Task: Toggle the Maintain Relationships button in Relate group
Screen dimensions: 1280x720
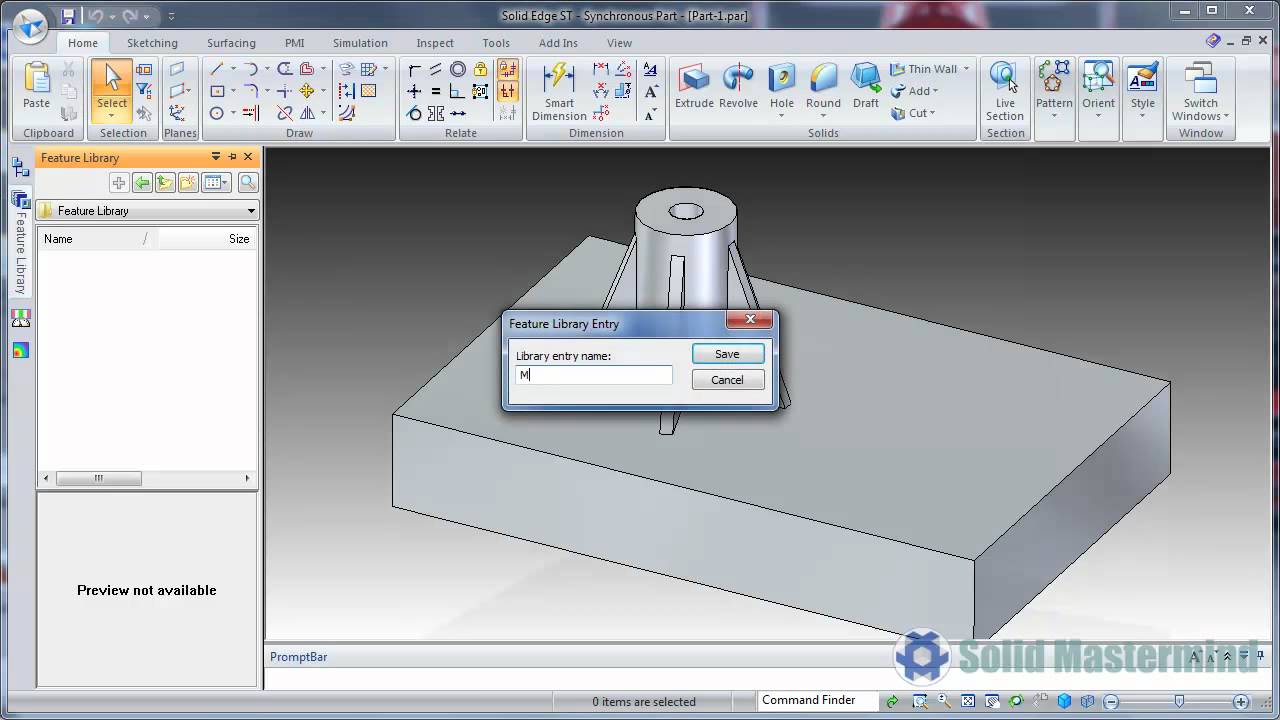Action: coord(508,69)
